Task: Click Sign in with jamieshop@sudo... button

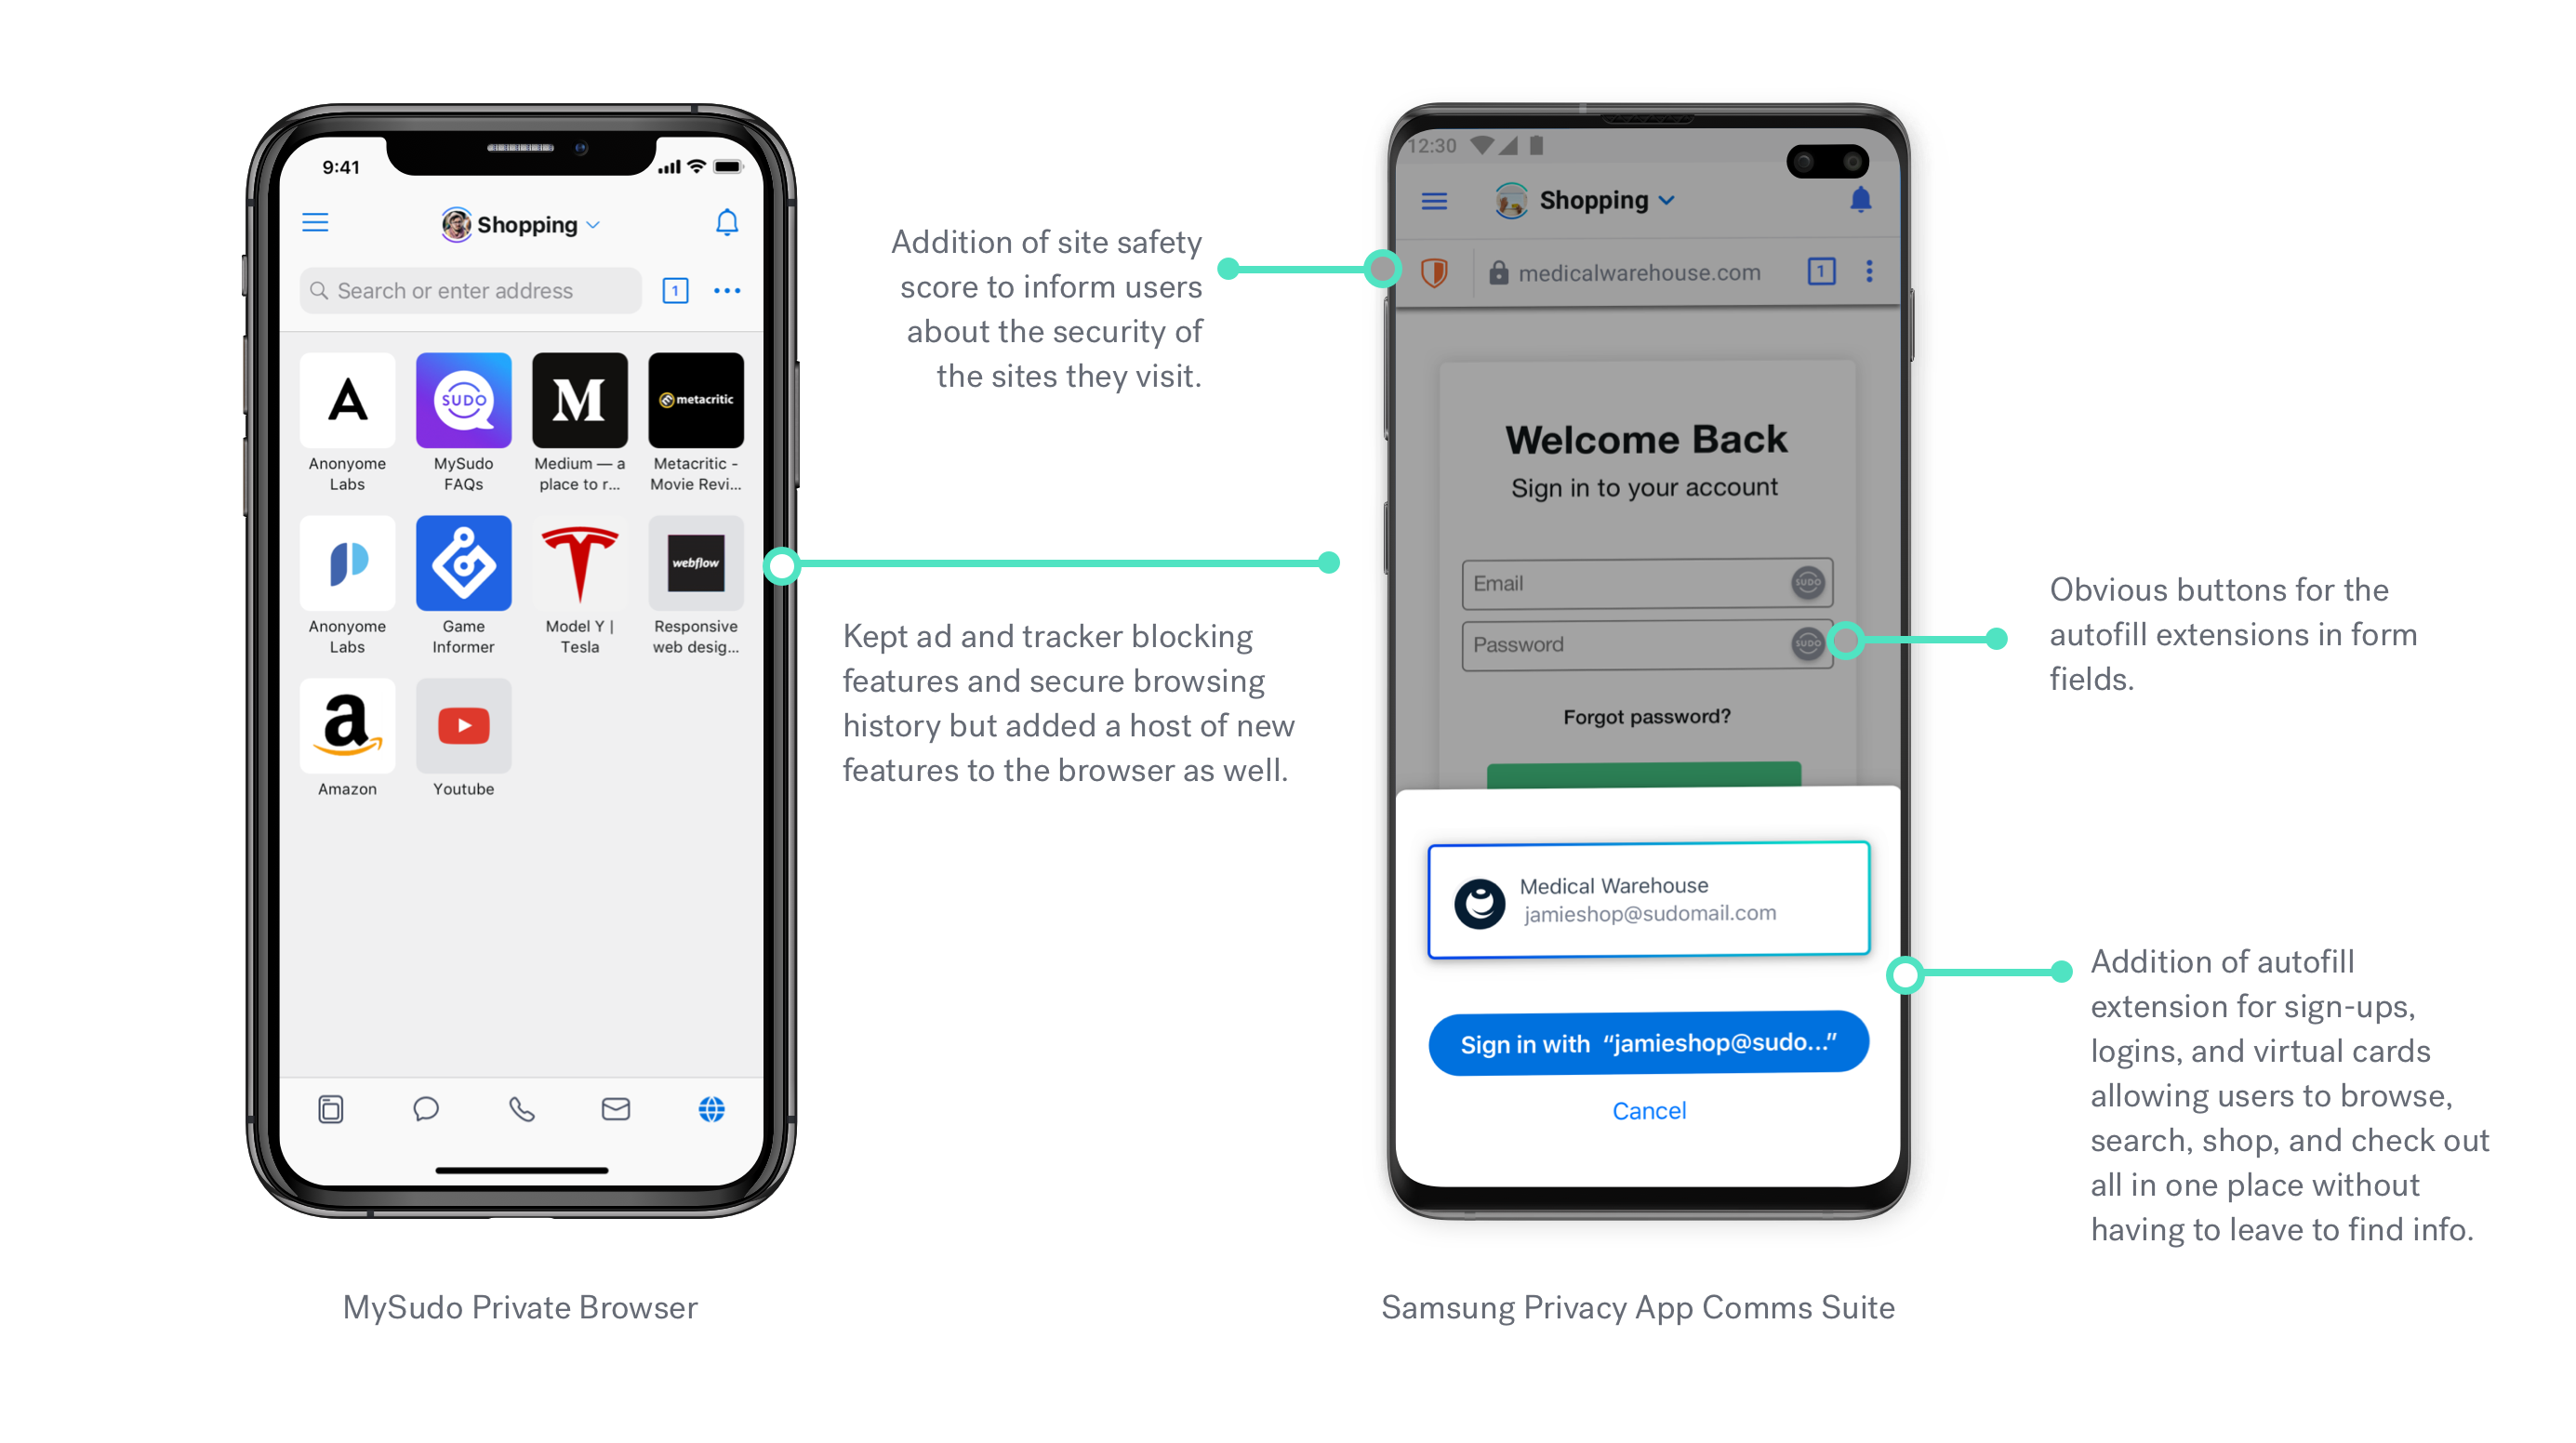Action: pyautogui.click(x=1645, y=1043)
